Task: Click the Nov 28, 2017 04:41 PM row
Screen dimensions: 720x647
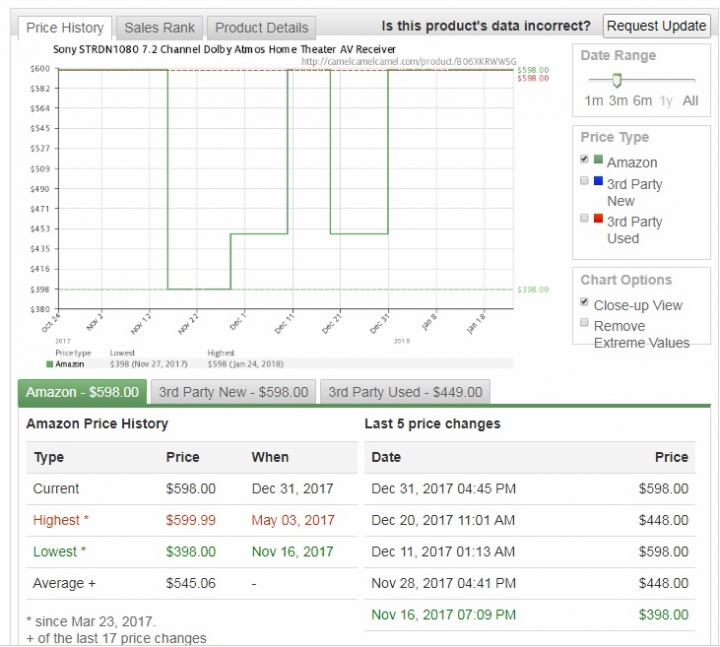Action: (x=530, y=583)
